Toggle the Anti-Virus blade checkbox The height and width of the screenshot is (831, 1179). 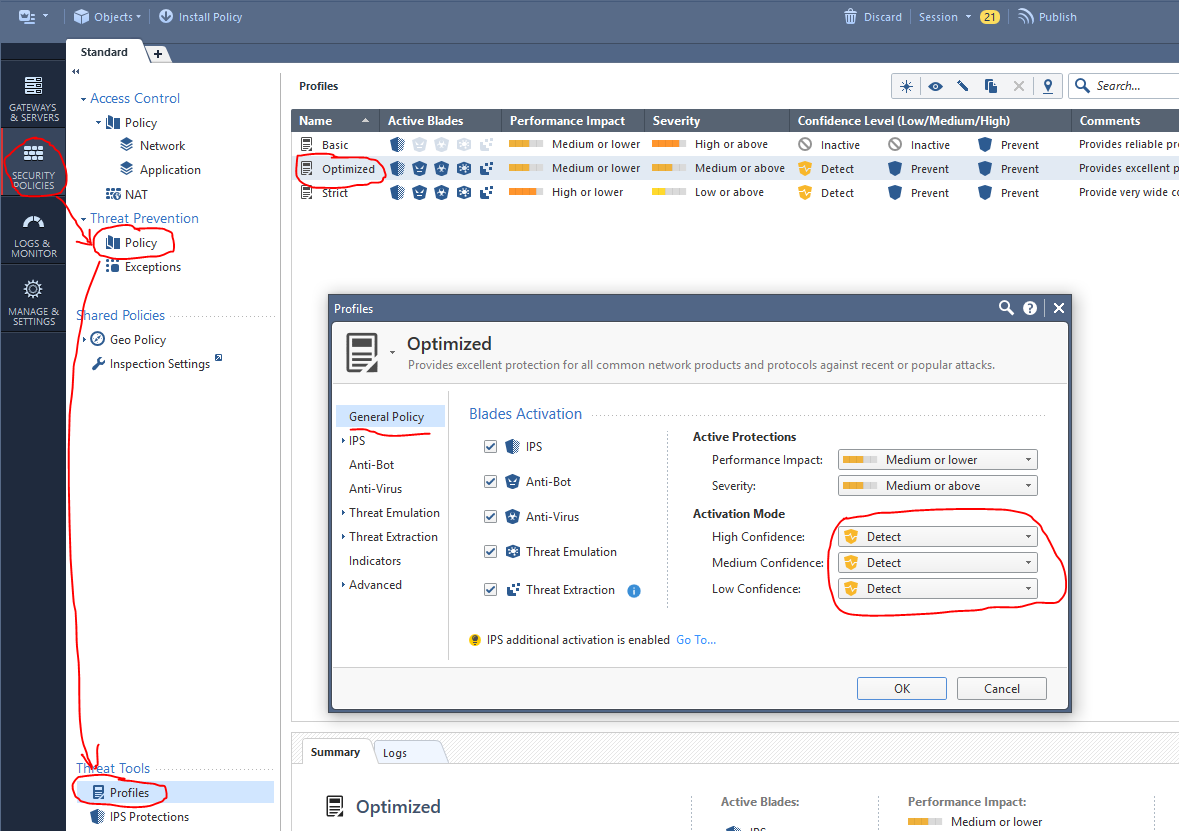coord(490,517)
